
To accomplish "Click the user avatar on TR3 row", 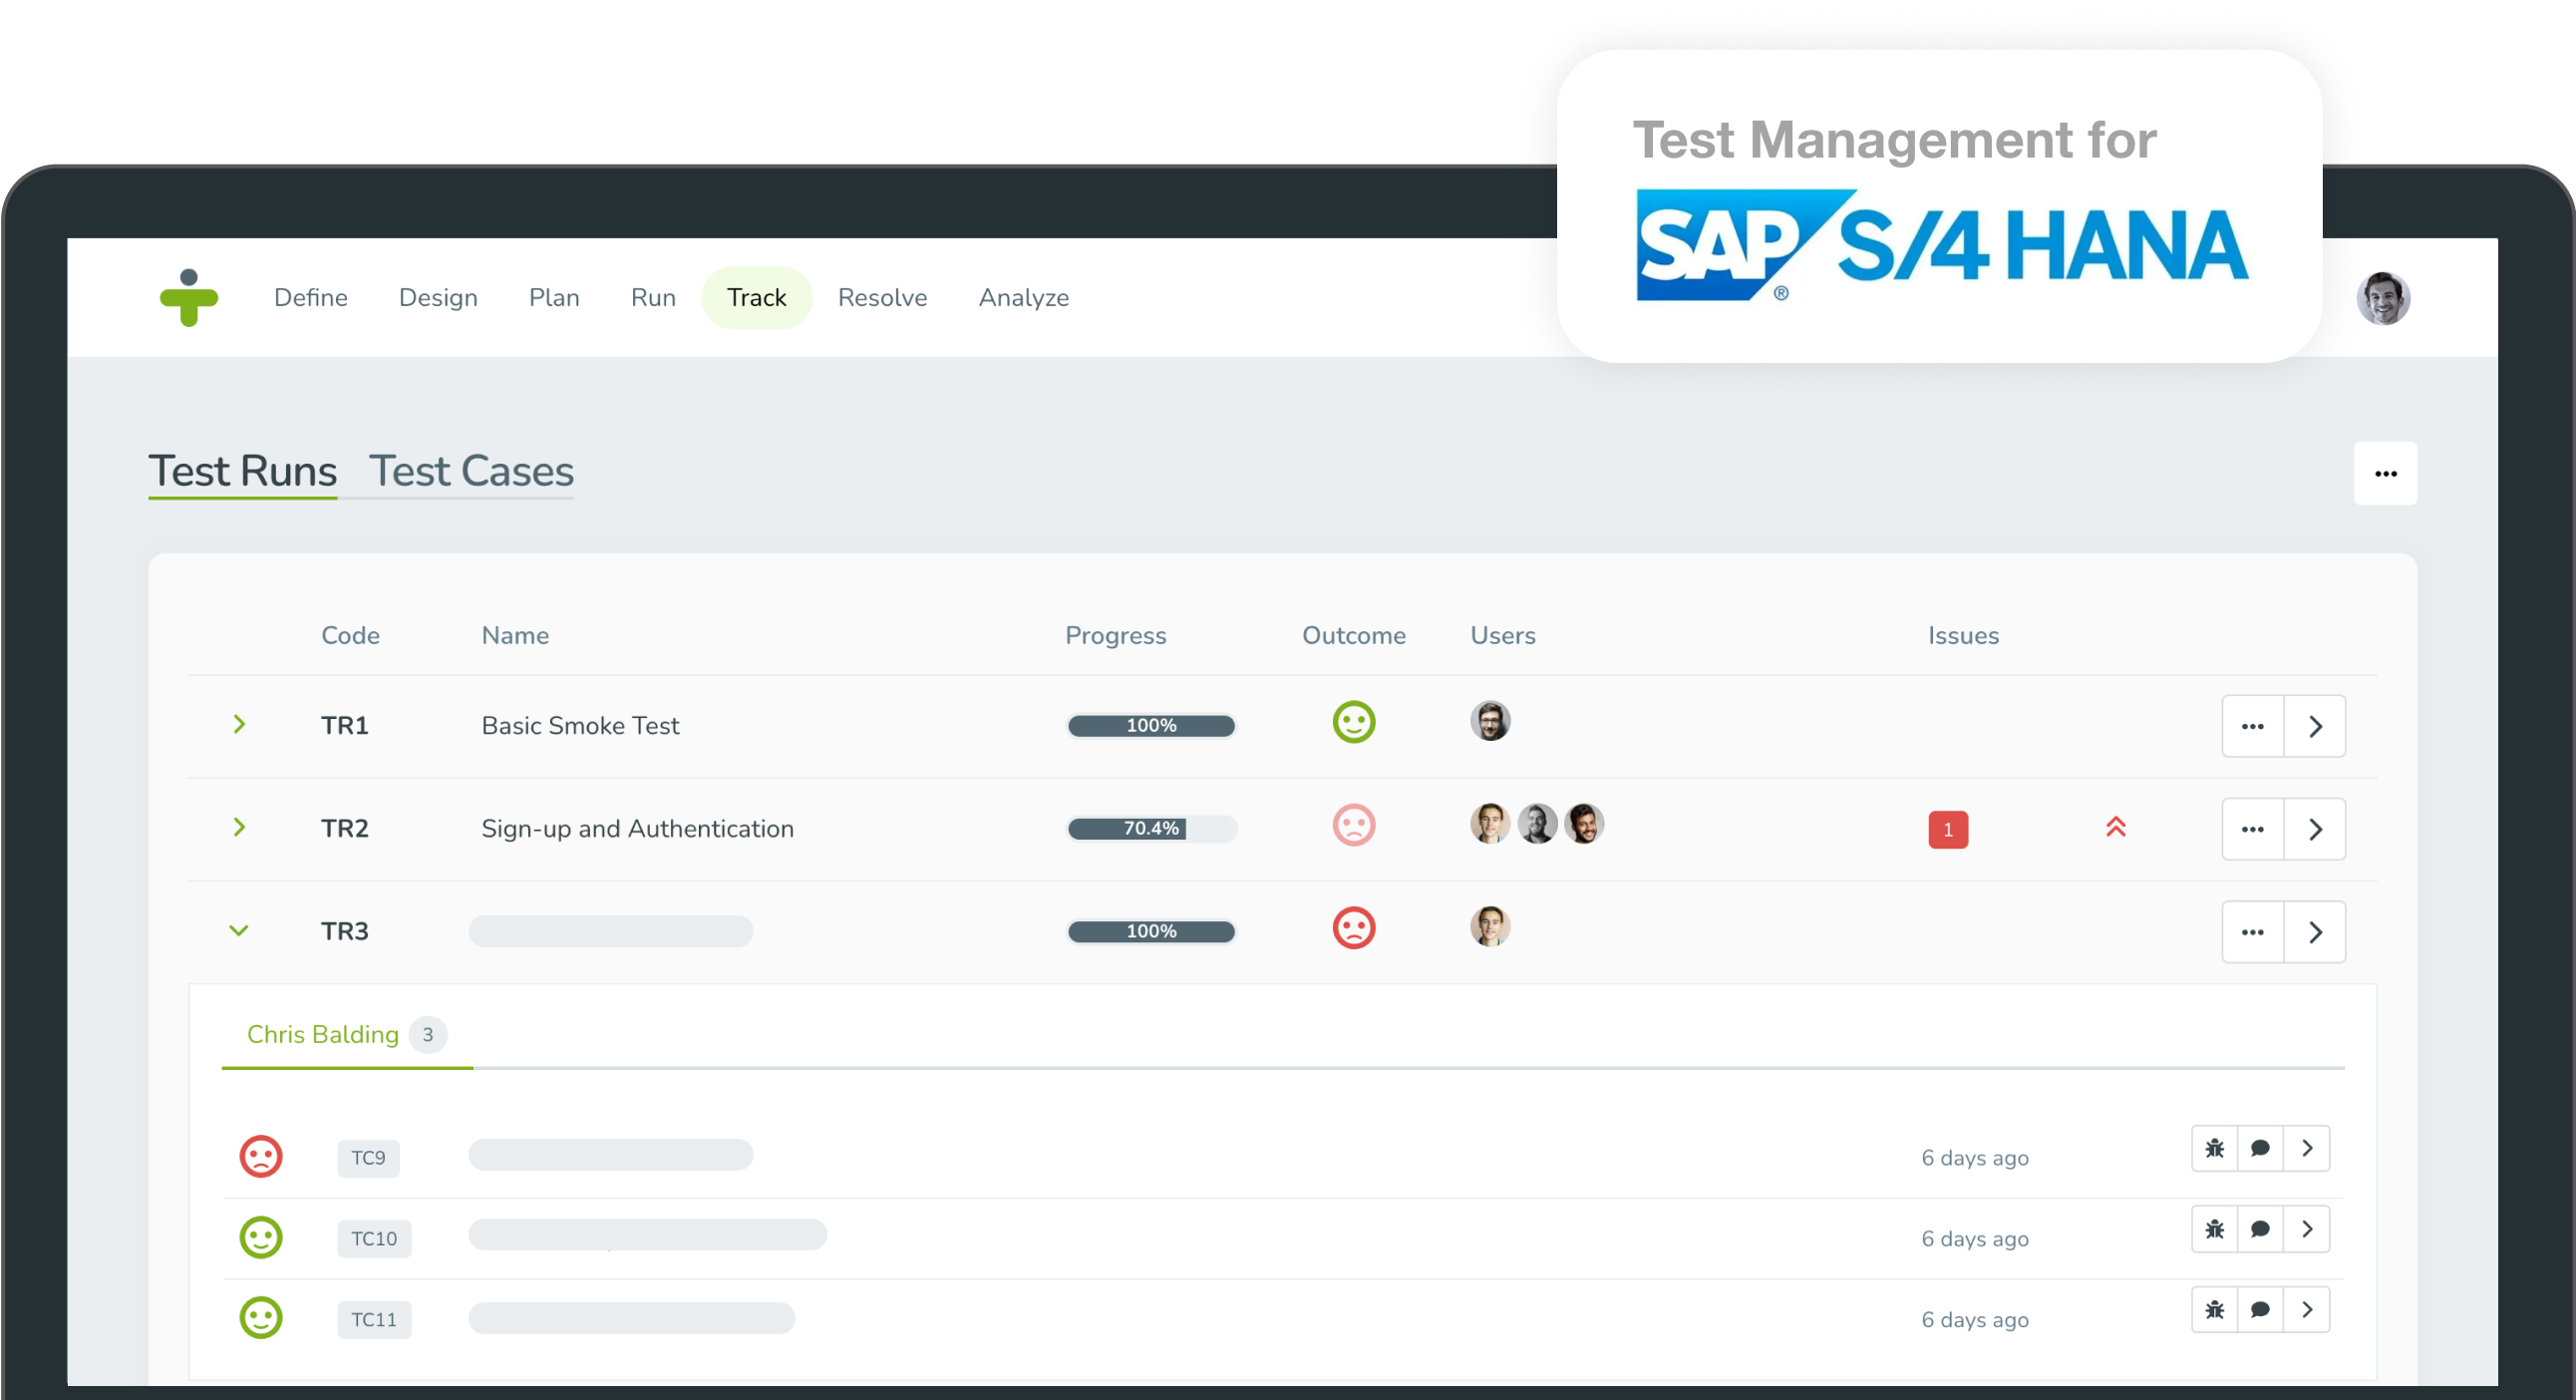I will coord(1489,926).
